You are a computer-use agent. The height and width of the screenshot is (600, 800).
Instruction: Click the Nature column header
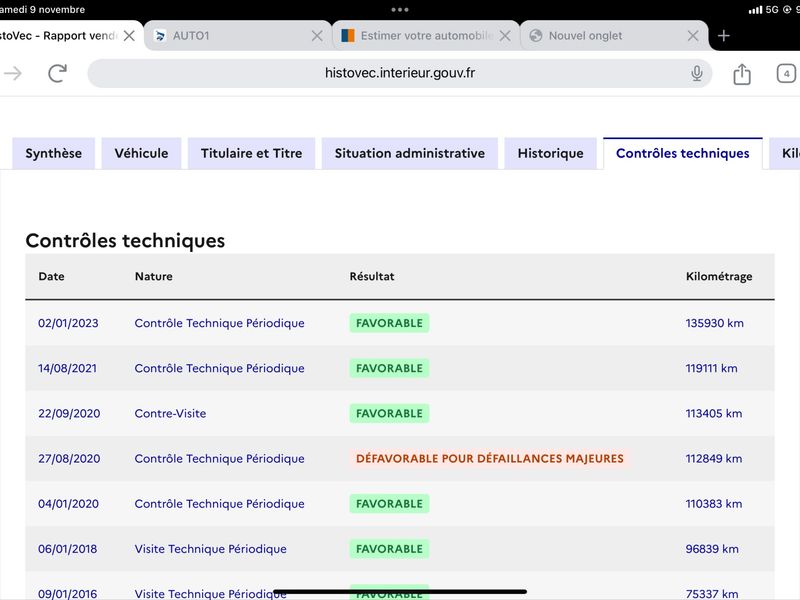(x=154, y=277)
